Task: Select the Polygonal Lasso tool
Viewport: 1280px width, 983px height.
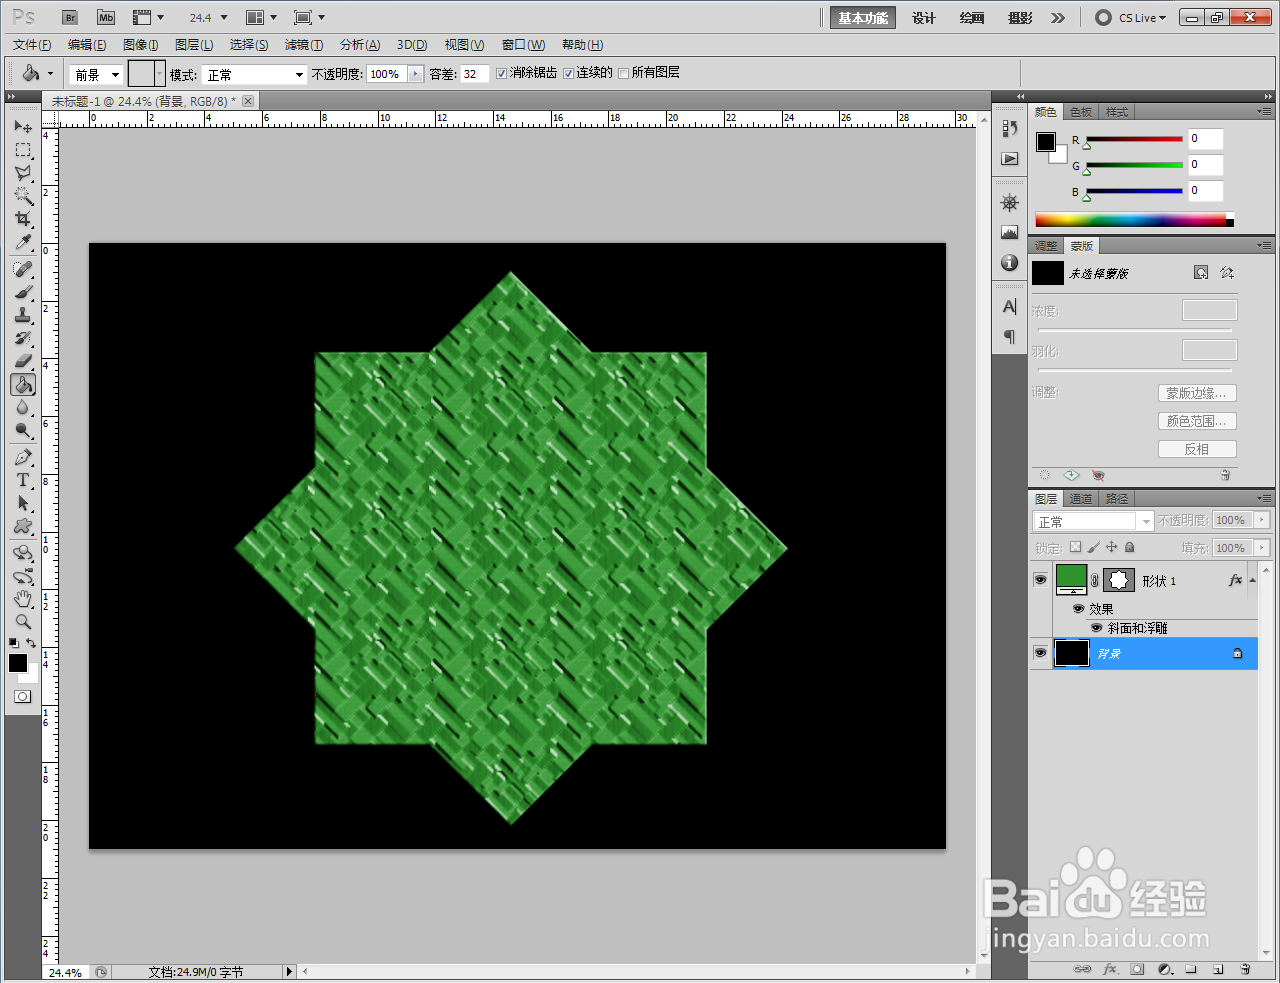Action: pos(23,173)
